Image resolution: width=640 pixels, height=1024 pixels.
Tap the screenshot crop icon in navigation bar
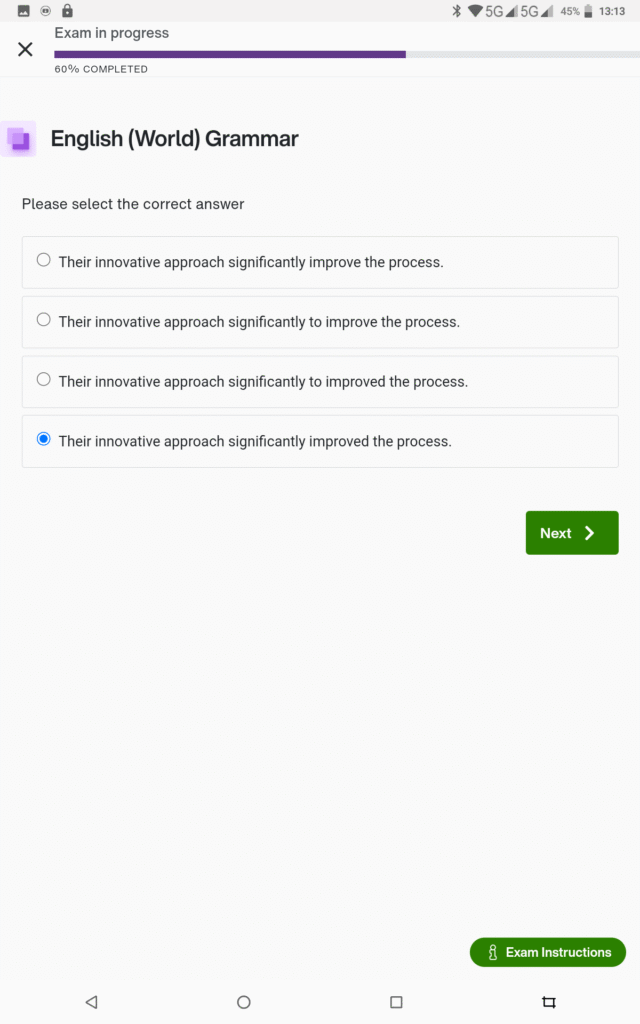coord(548,1001)
